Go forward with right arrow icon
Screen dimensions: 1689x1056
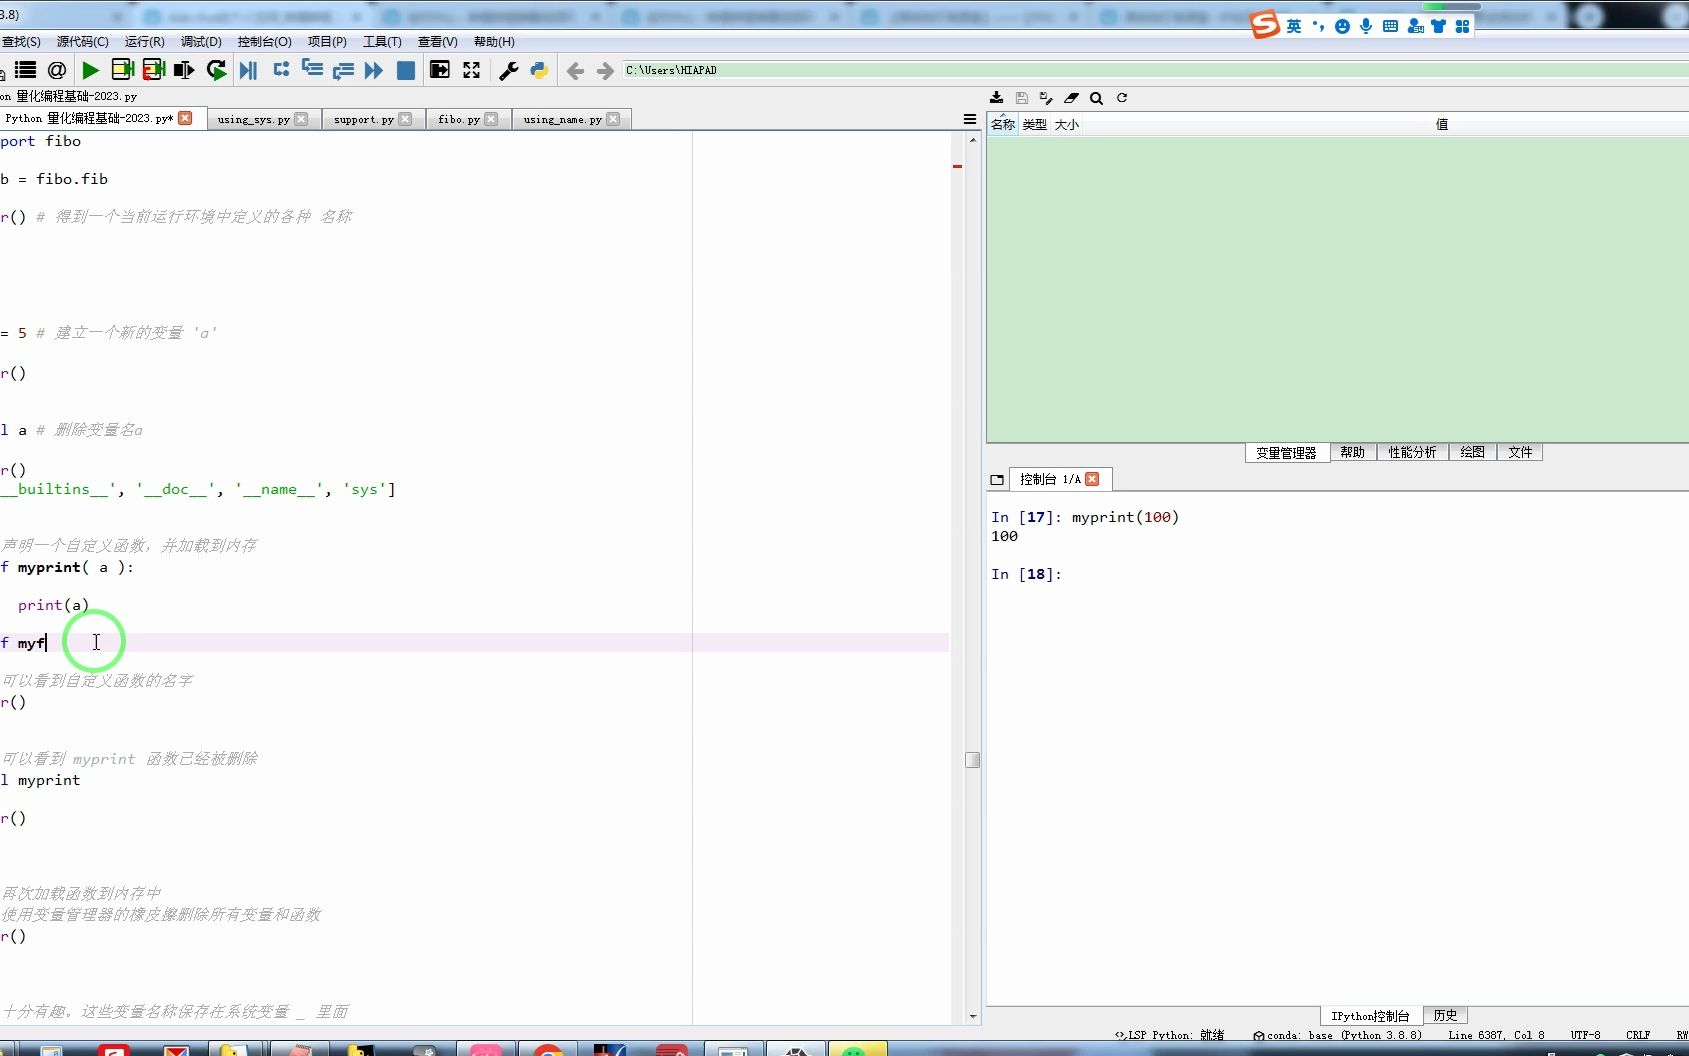point(605,70)
